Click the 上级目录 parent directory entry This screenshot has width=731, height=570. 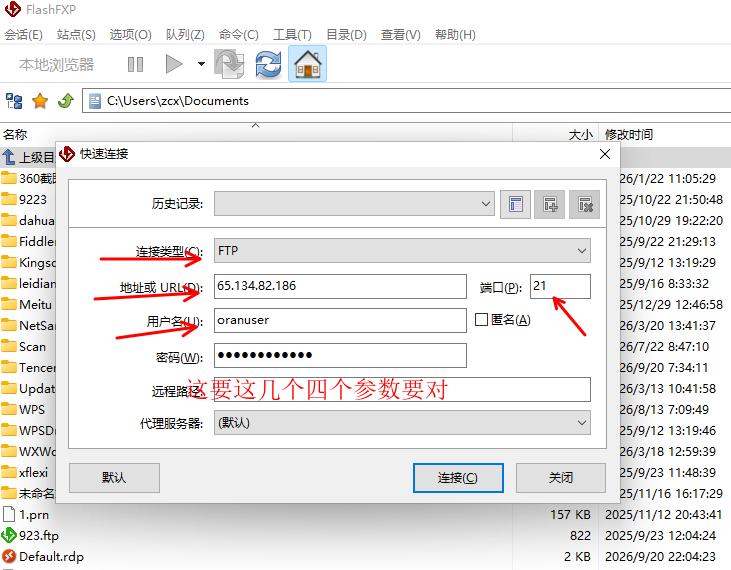pos(28,158)
